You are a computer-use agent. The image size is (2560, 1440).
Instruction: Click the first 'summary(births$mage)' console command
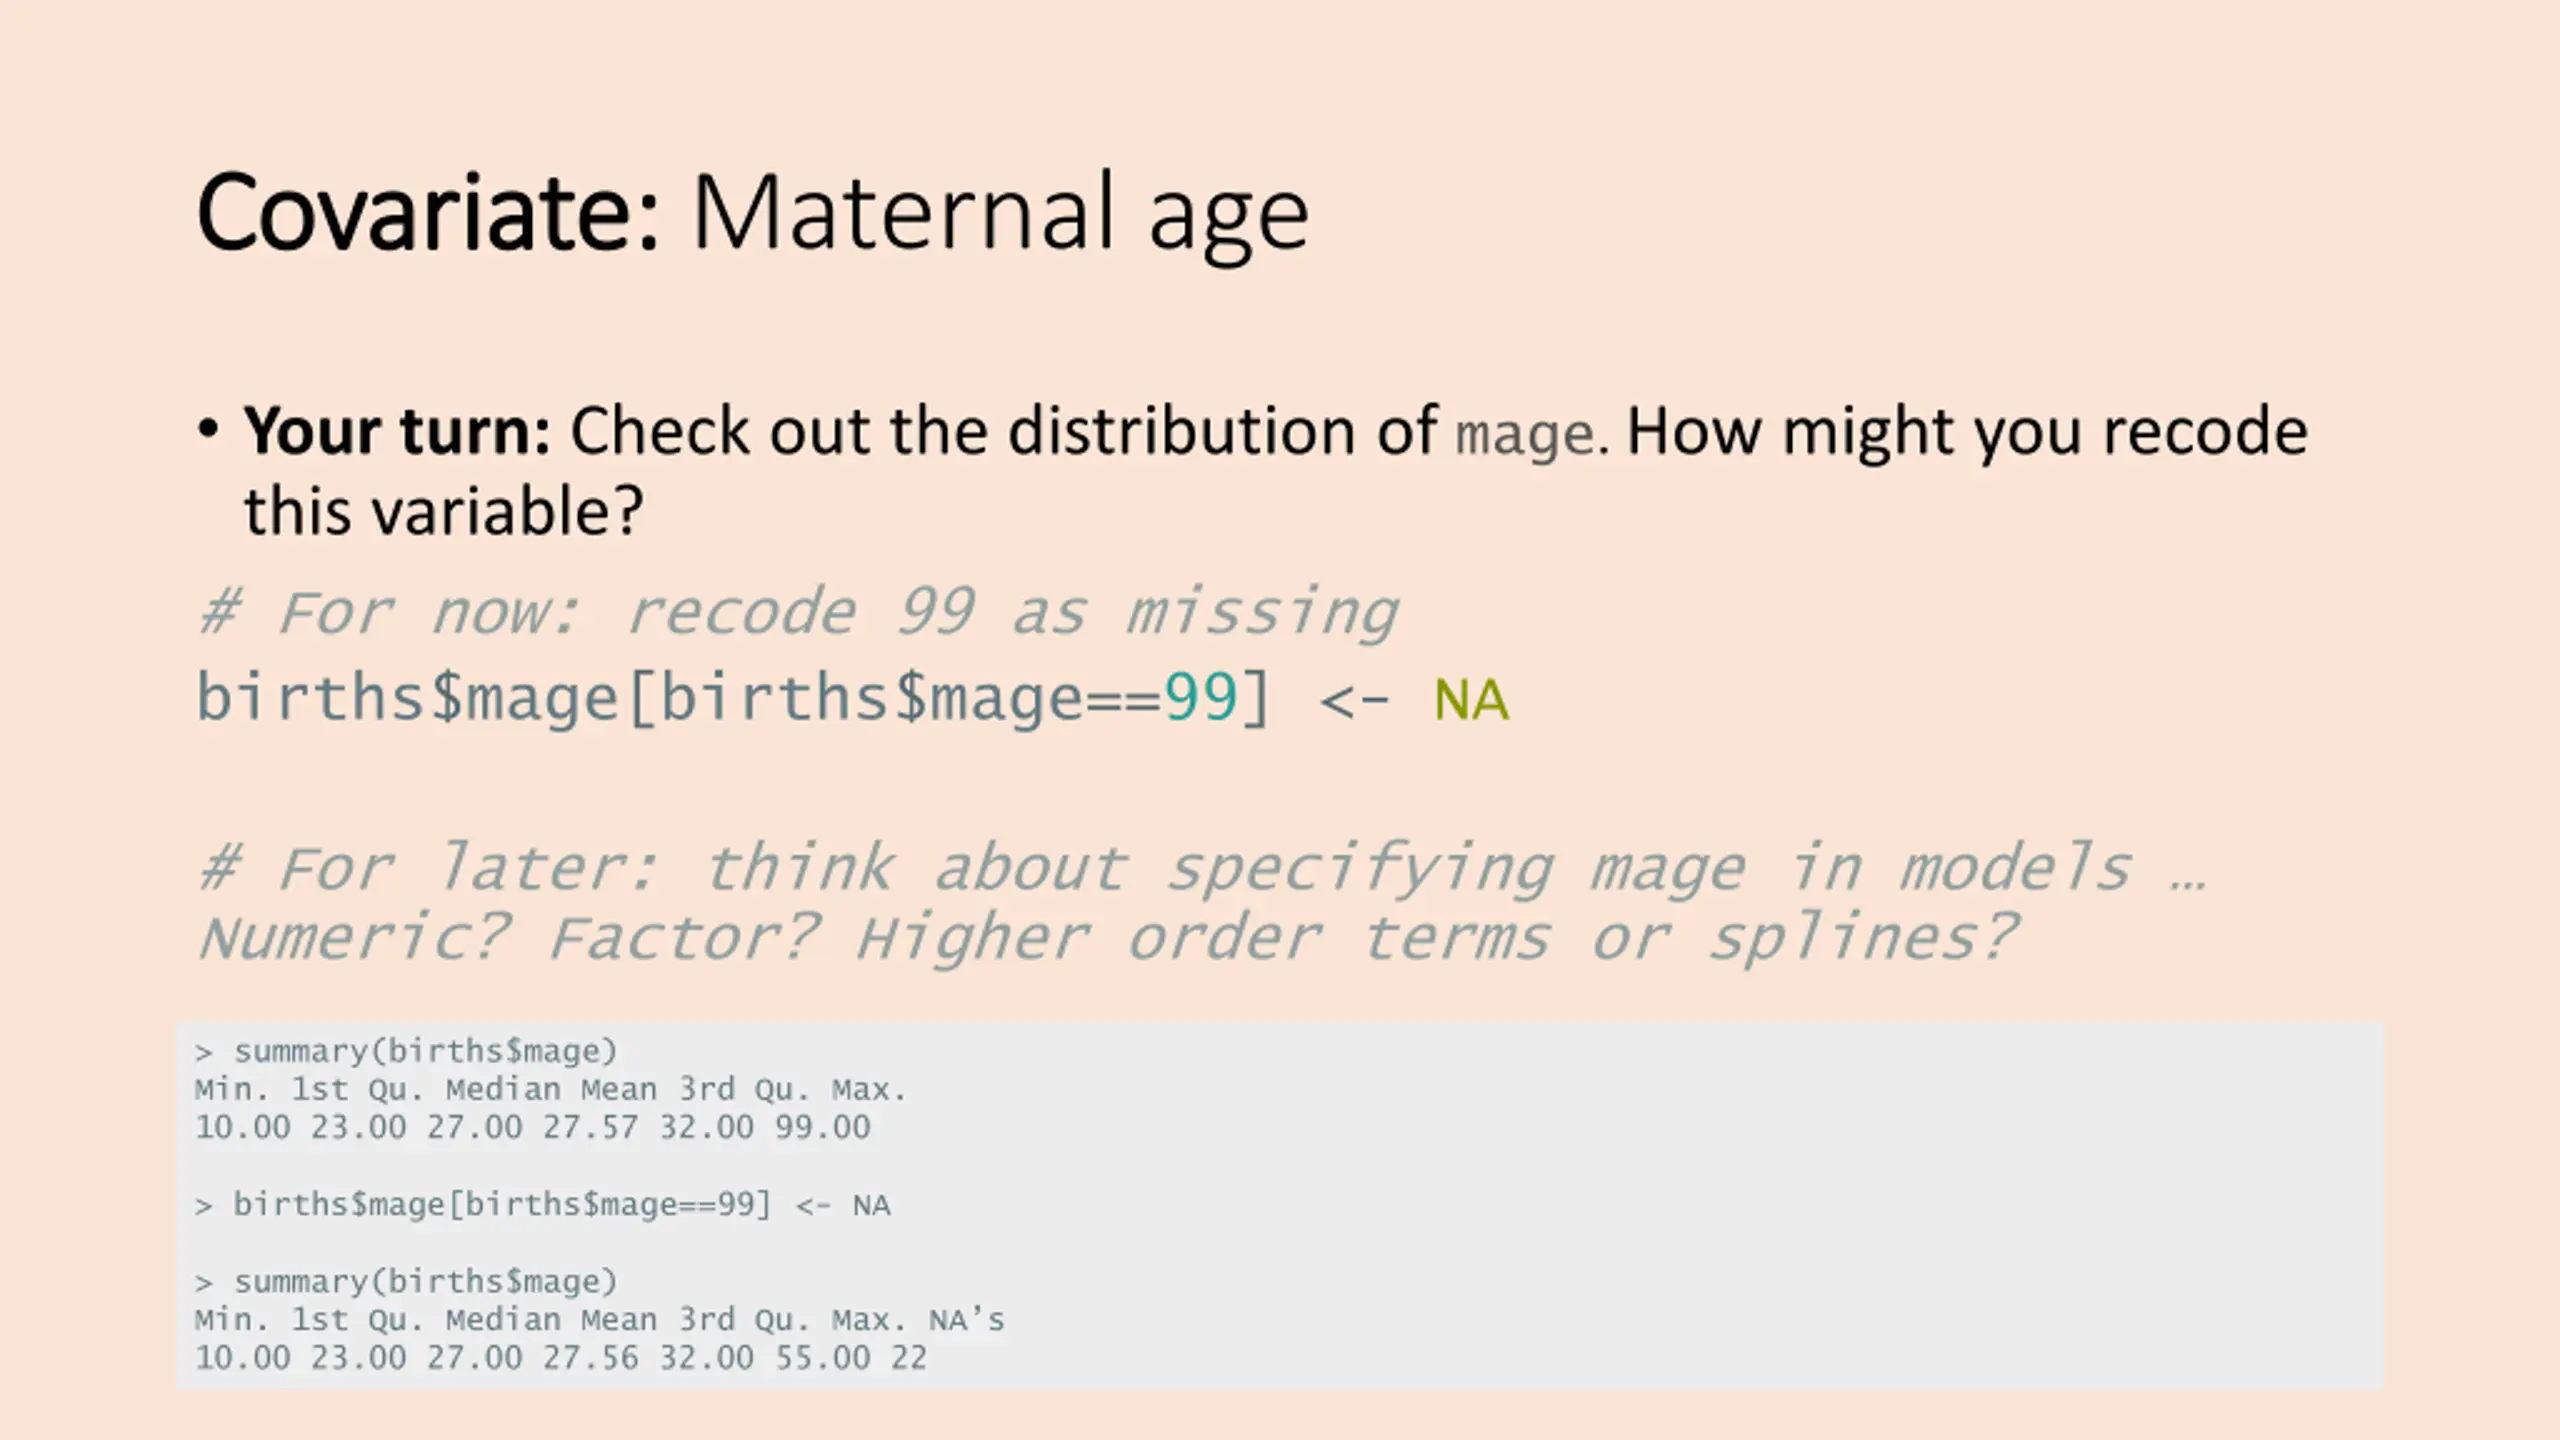(425, 1051)
